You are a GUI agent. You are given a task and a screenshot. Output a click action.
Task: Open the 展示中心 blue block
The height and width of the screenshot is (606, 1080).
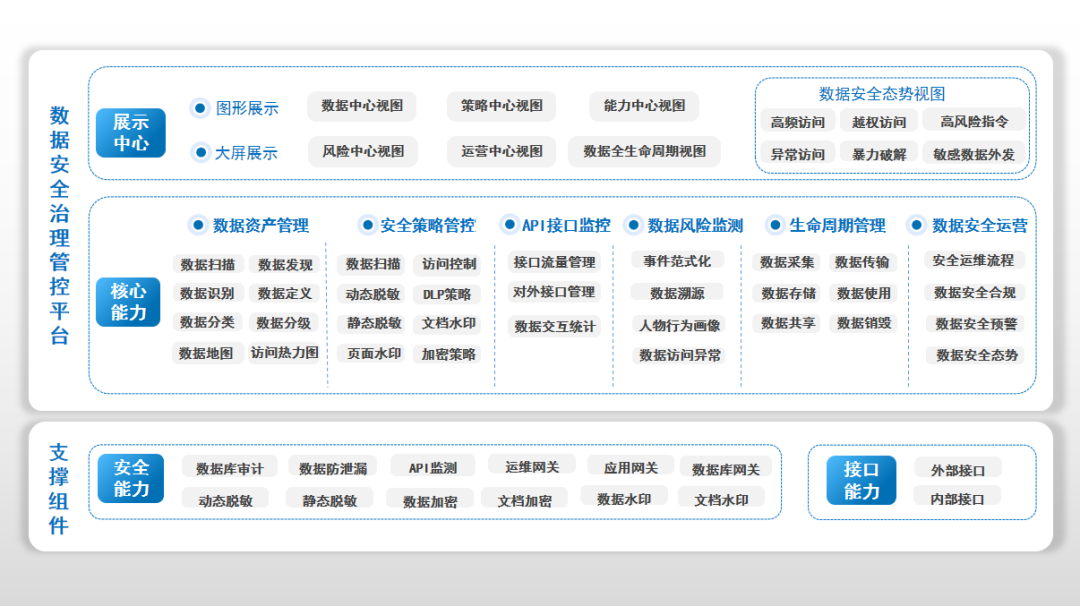131,133
